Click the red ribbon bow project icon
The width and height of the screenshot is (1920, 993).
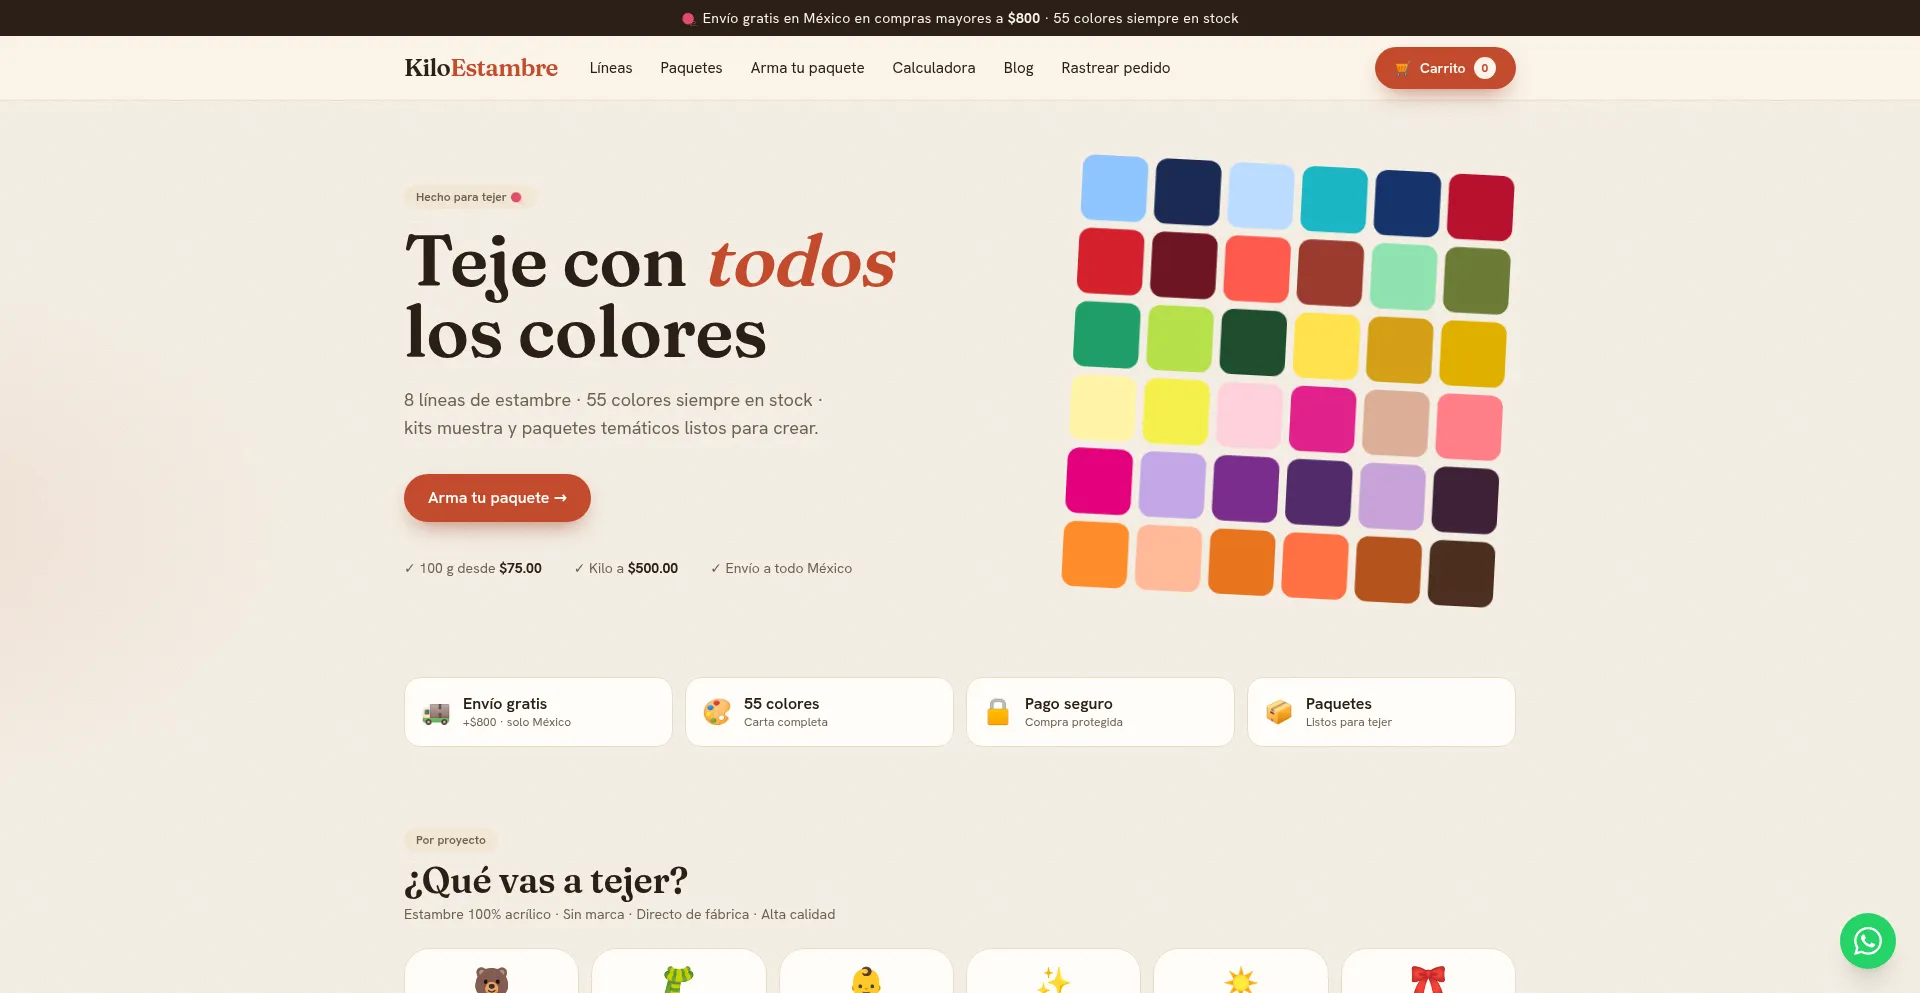click(1428, 980)
